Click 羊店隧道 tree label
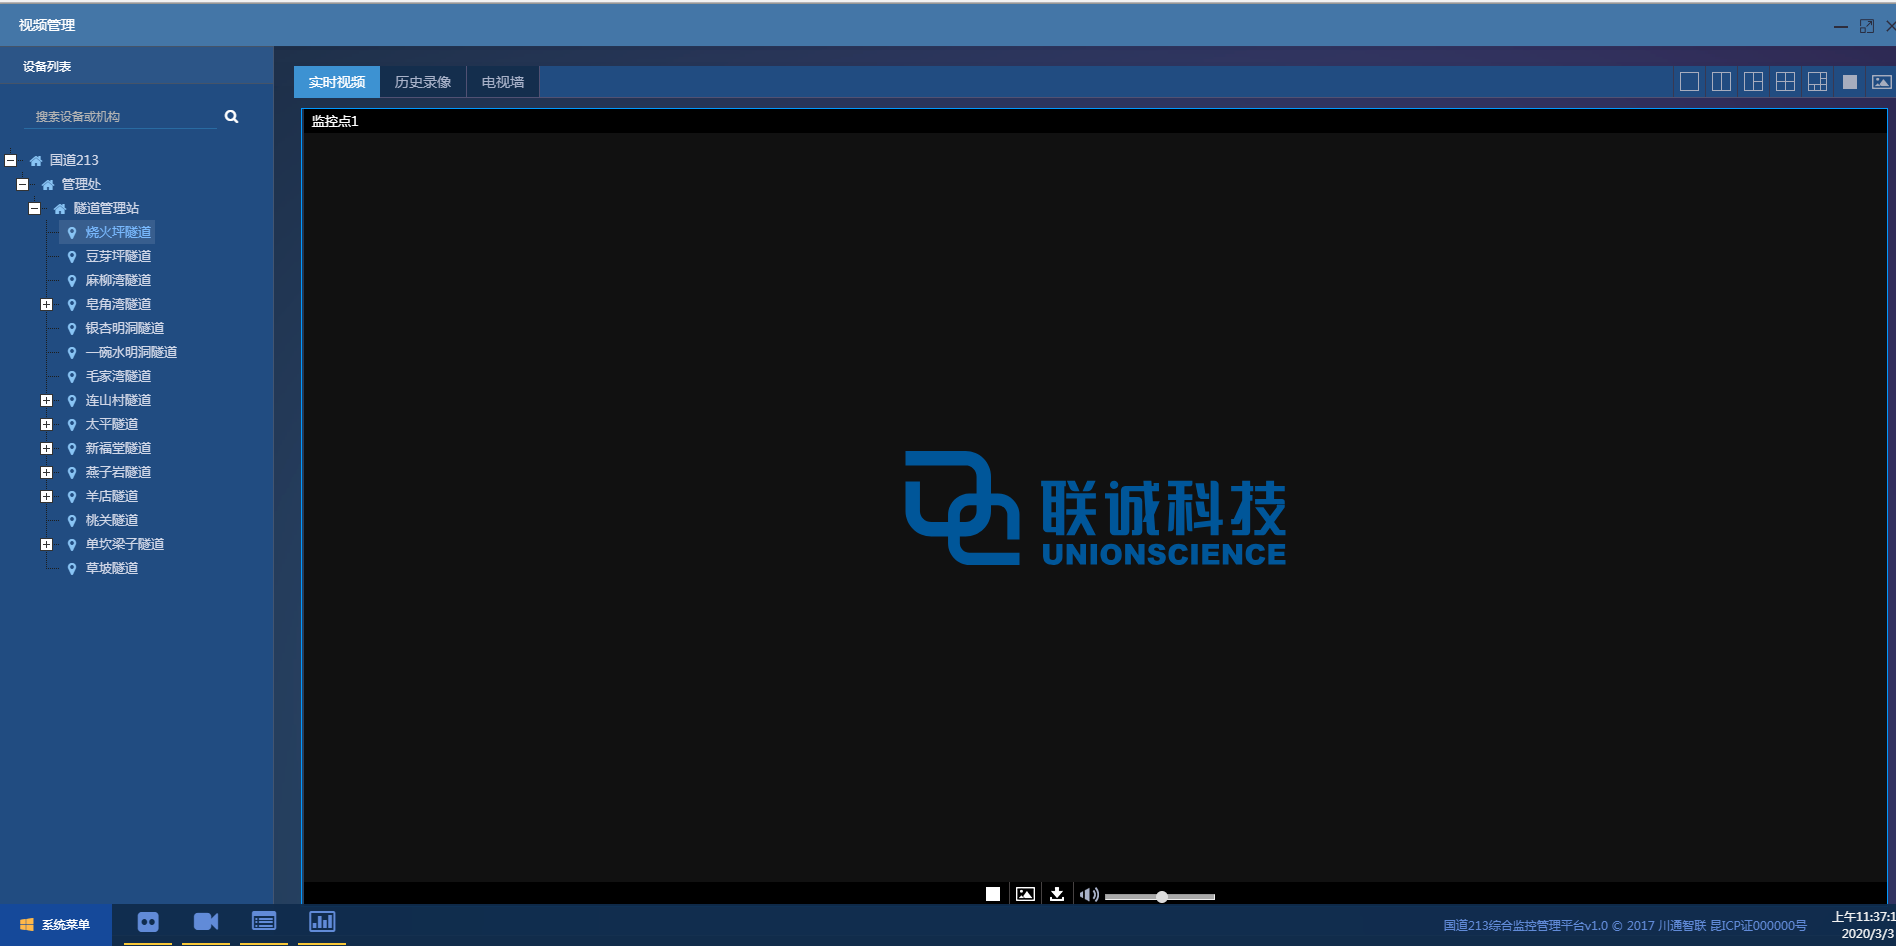This screenshot has width=1896, height=946. coord(112,496)
